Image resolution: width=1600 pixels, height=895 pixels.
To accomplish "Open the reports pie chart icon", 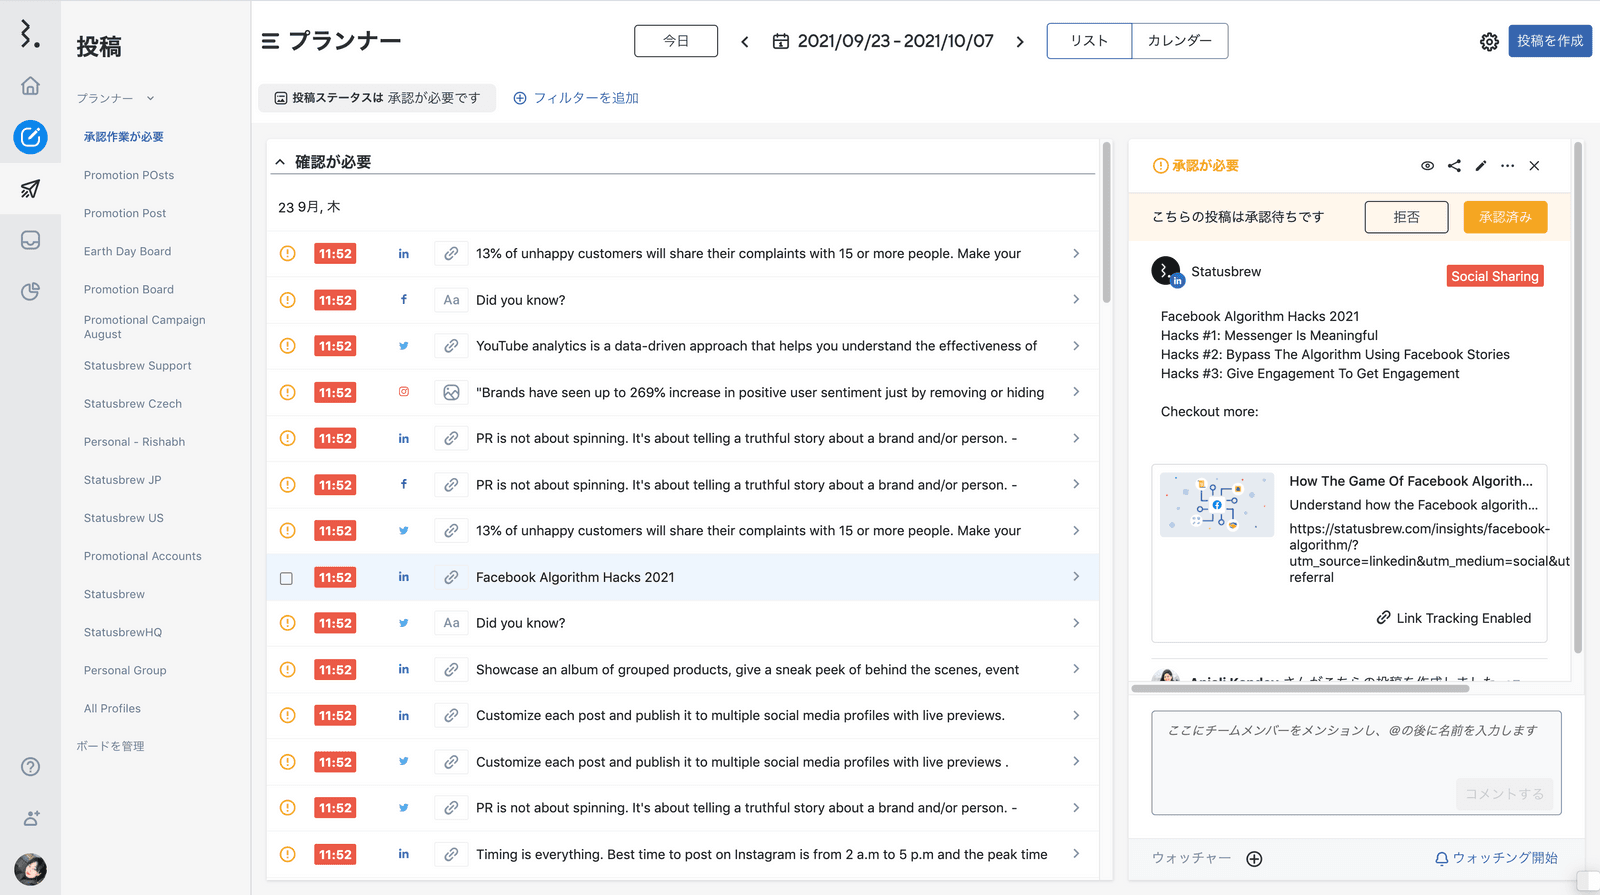I will [30, 291].
